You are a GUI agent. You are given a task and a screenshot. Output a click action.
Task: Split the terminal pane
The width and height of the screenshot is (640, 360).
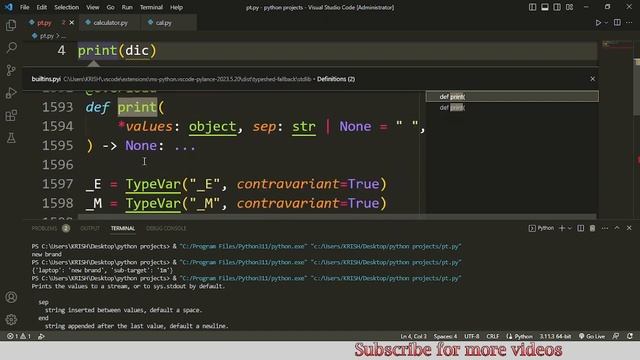click(x=580, y=228)
